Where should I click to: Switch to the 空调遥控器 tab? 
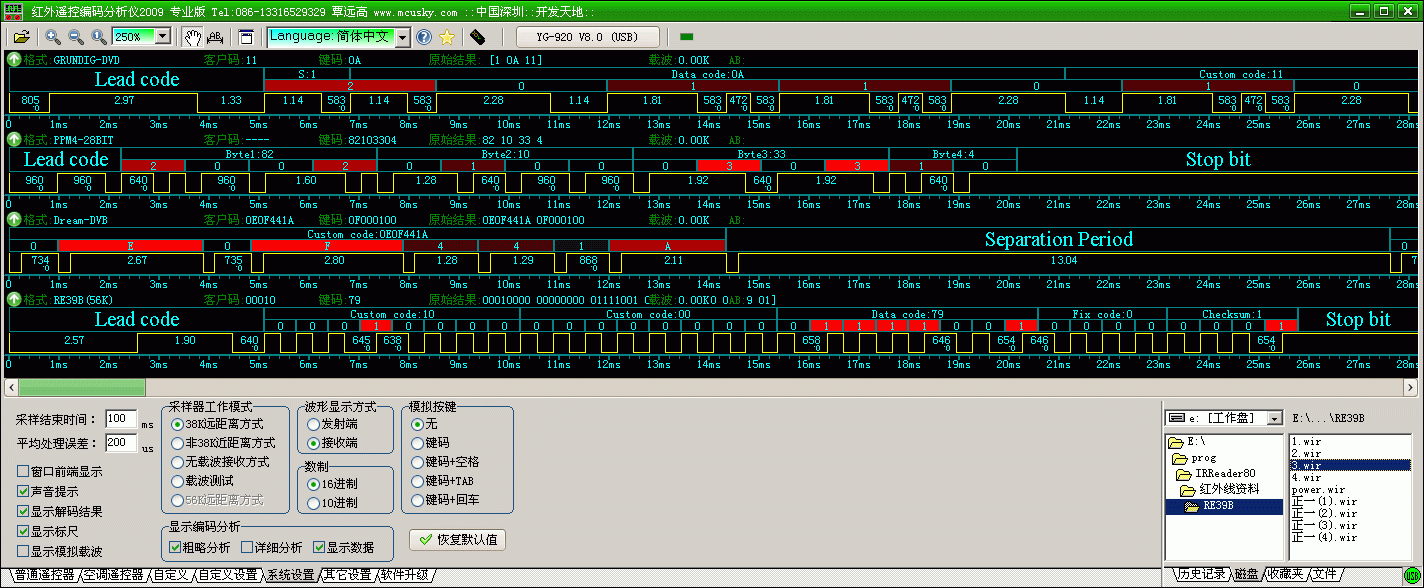[112, 575]
